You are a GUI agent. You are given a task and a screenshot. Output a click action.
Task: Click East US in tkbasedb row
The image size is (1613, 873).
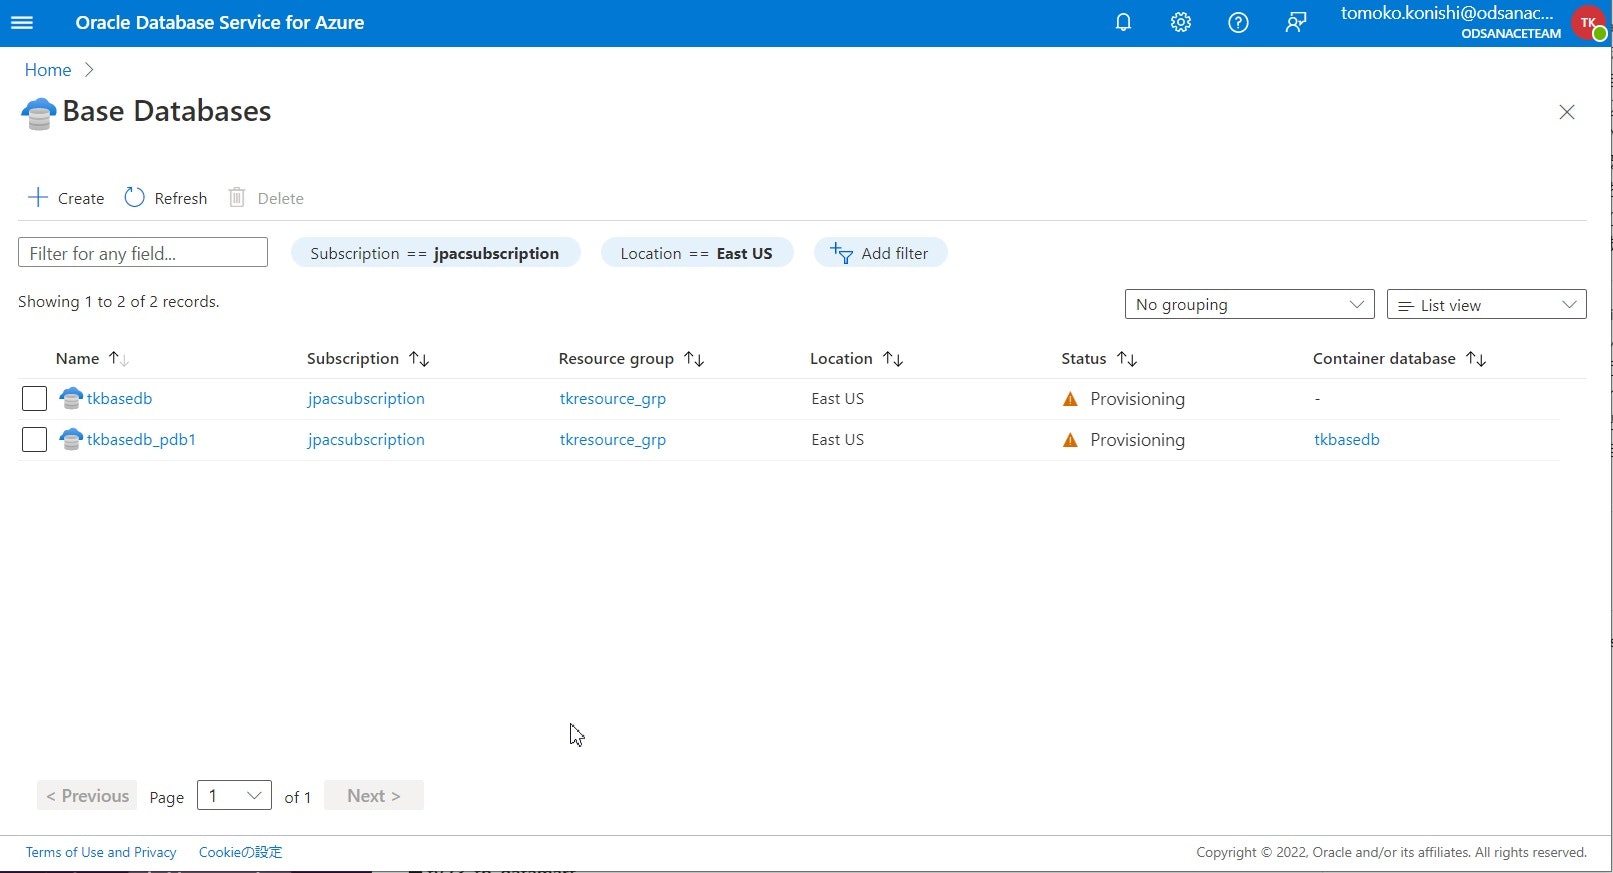pos(837,398)
